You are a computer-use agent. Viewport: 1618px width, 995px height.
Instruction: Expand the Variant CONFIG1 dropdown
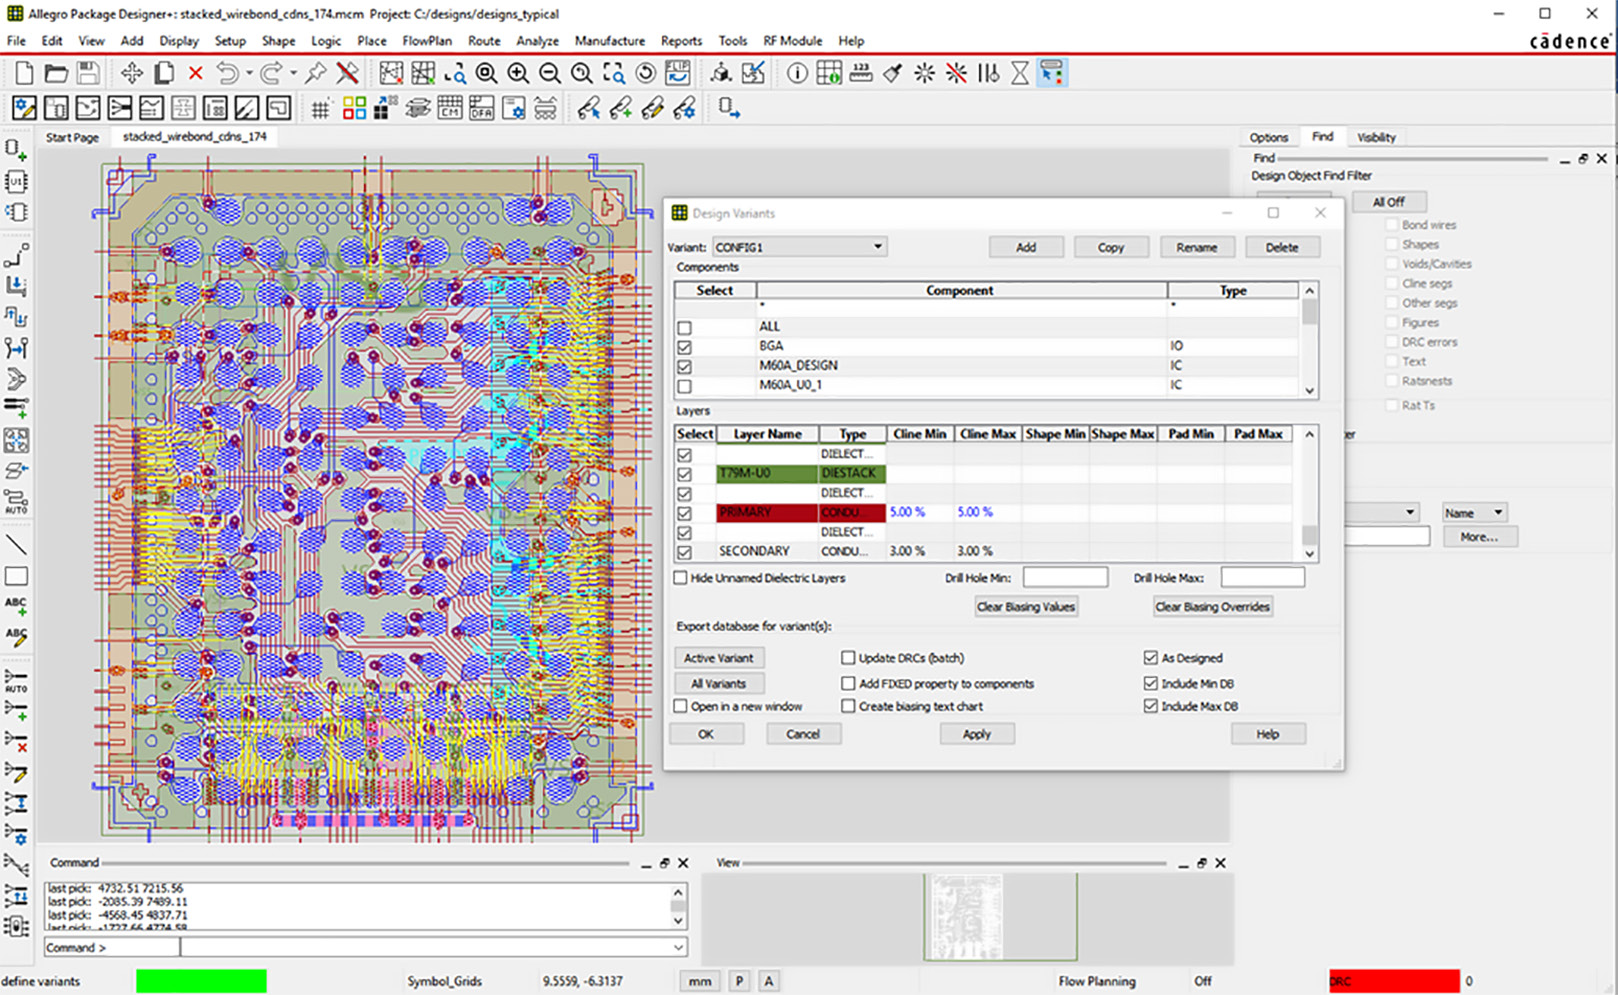point(877,247)
